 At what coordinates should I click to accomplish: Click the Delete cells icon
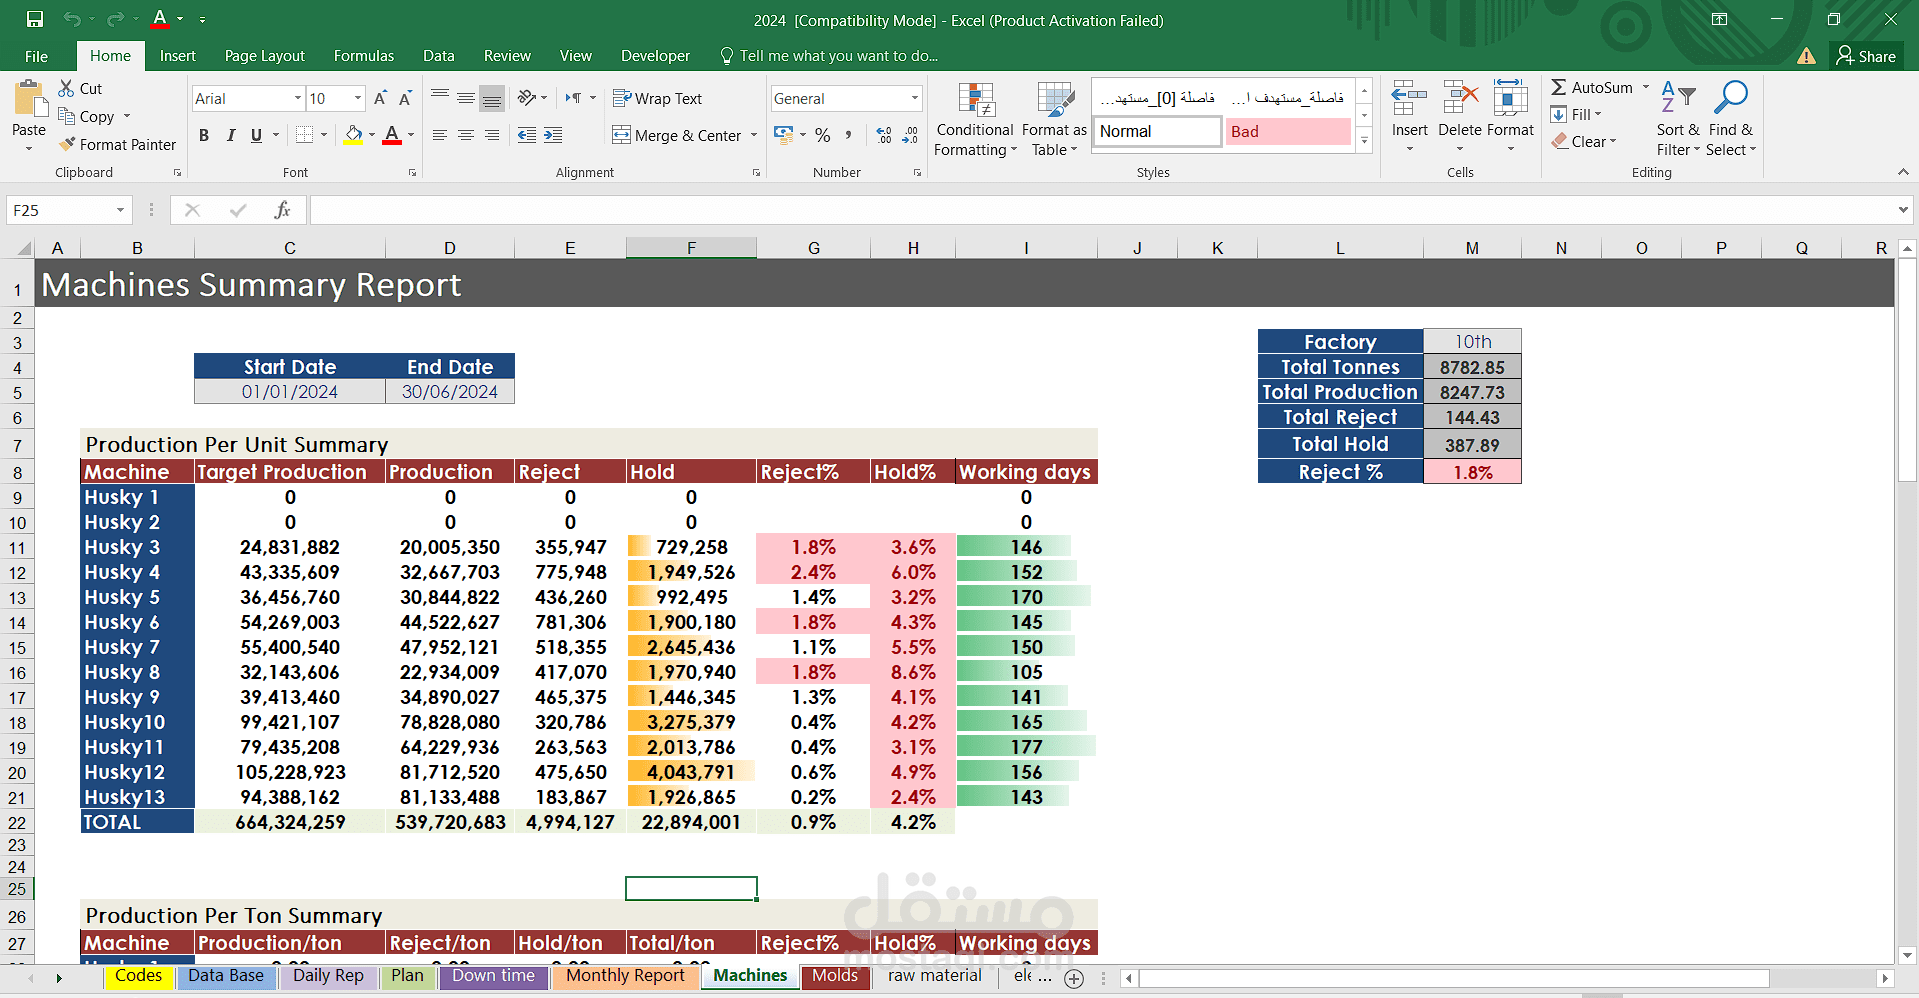(1460, 100)
